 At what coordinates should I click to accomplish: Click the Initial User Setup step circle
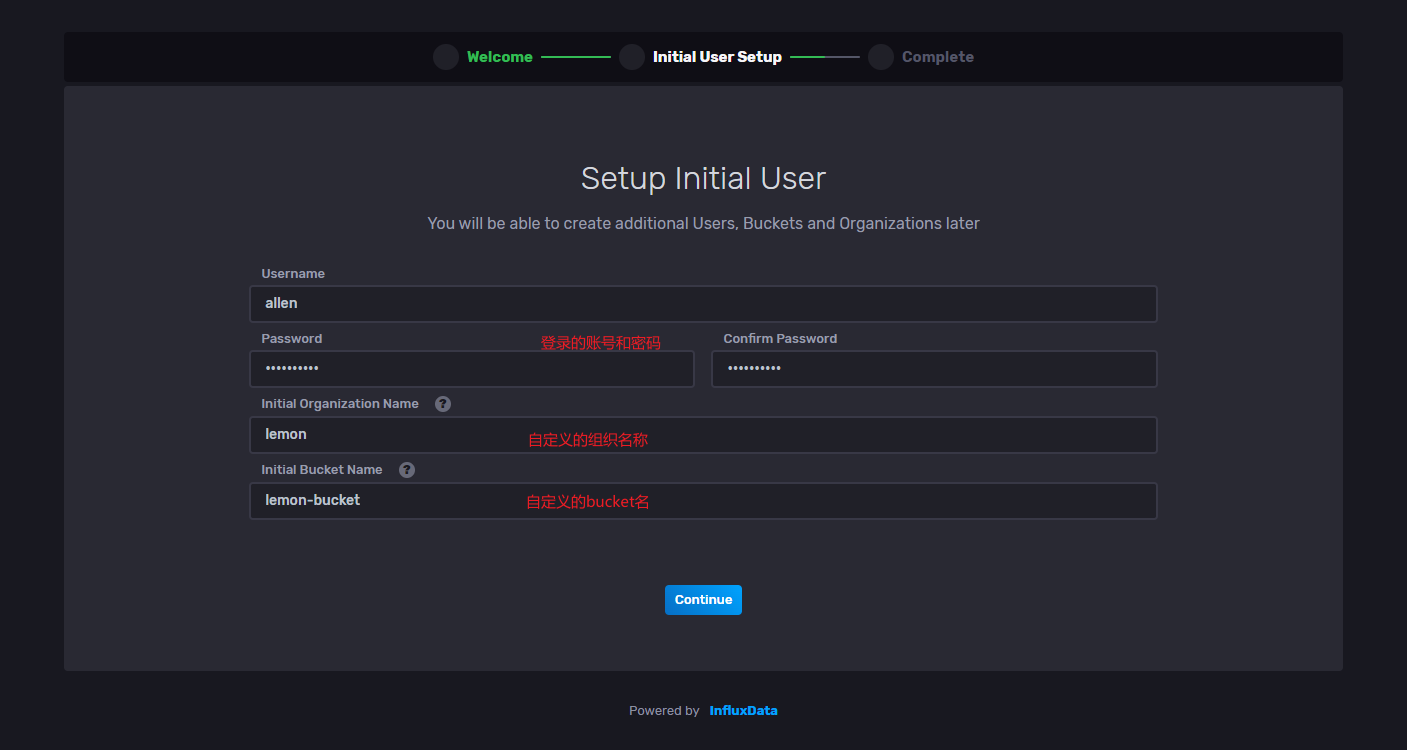(x=632, y=57)
